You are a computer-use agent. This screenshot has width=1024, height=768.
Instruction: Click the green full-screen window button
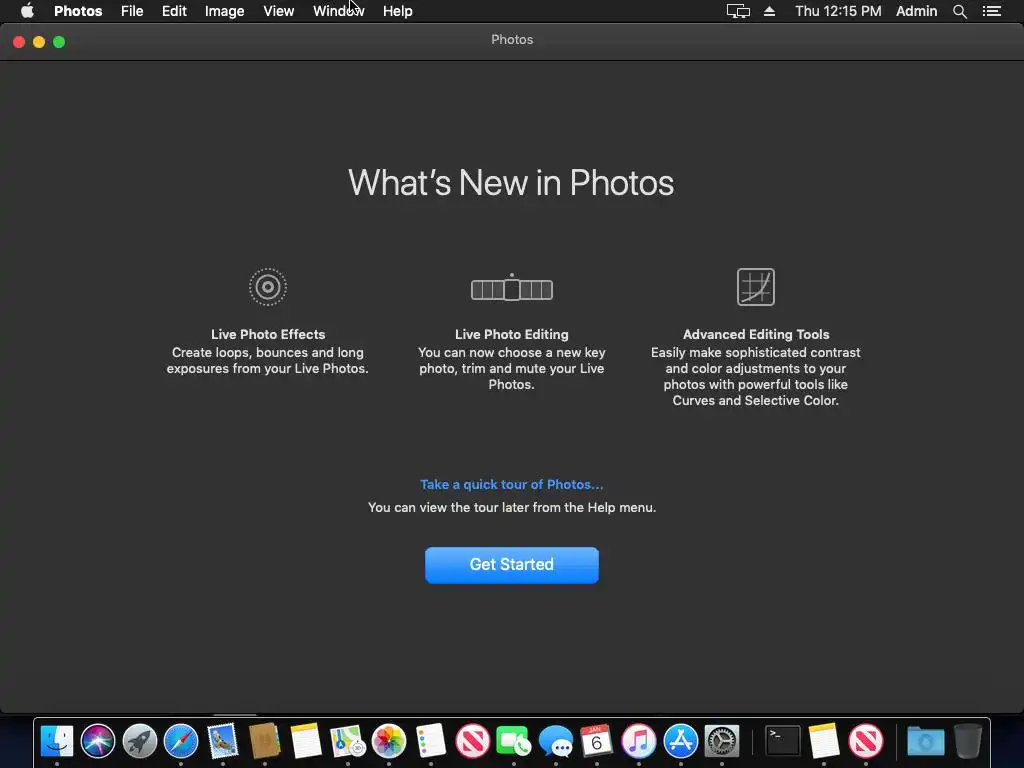(x=59, y=42)
